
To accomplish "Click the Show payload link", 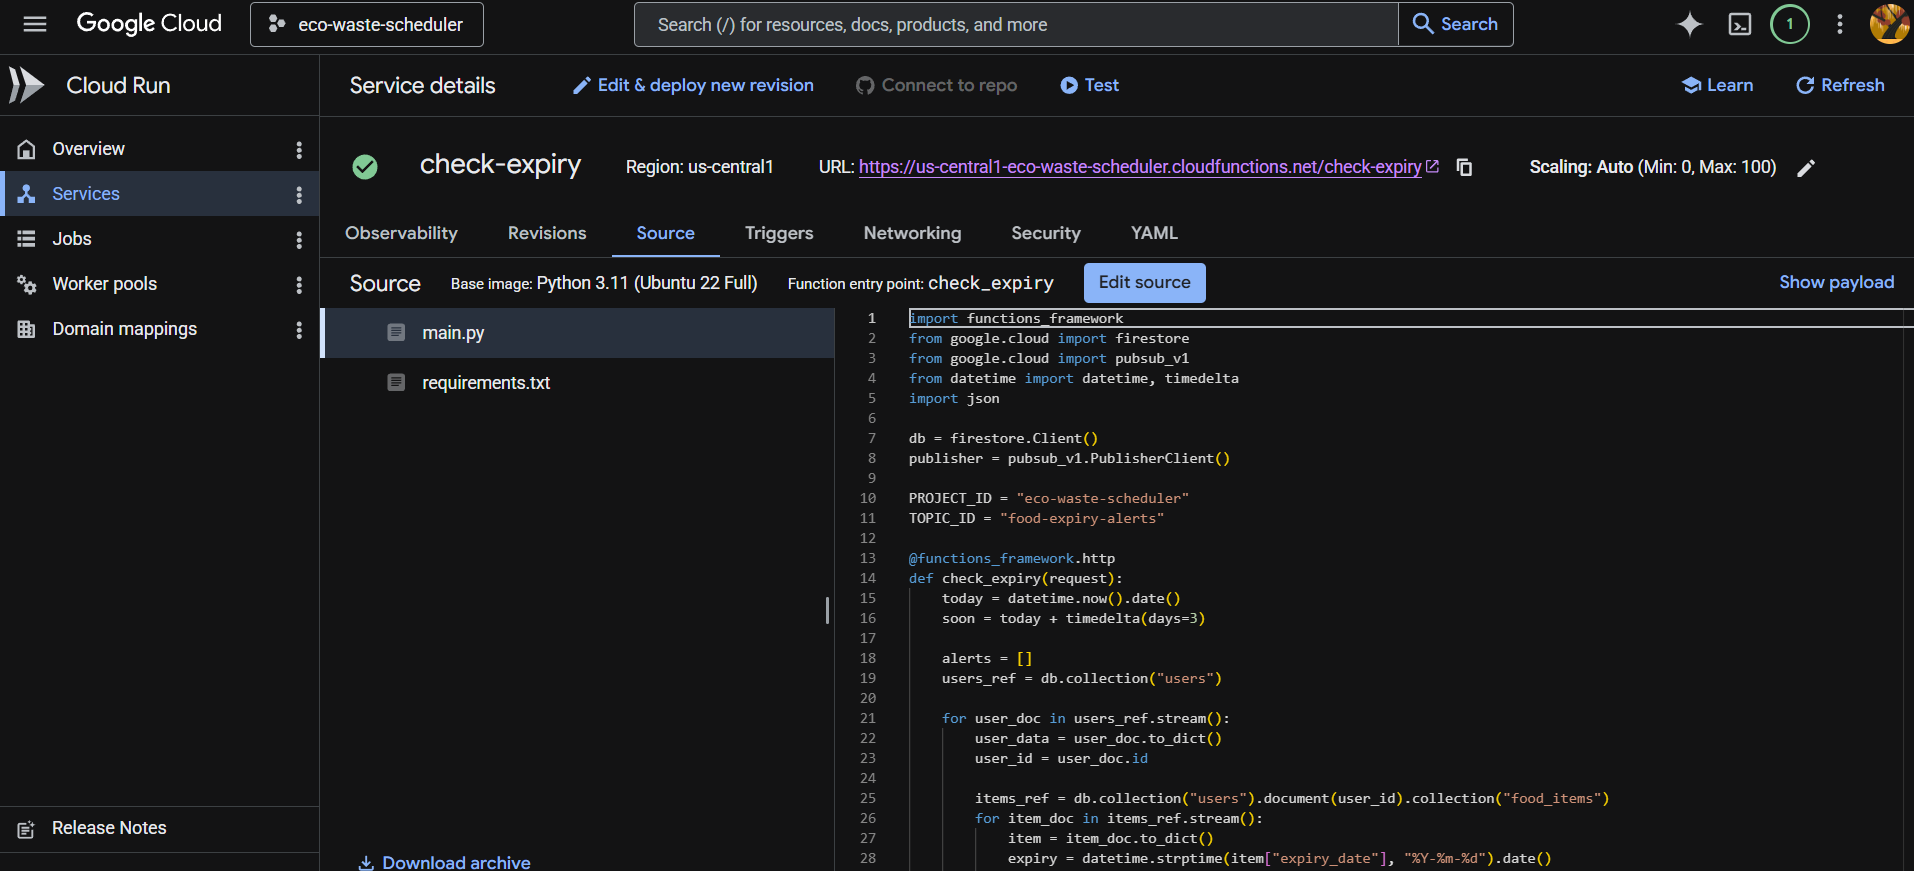I will 1837,282.
